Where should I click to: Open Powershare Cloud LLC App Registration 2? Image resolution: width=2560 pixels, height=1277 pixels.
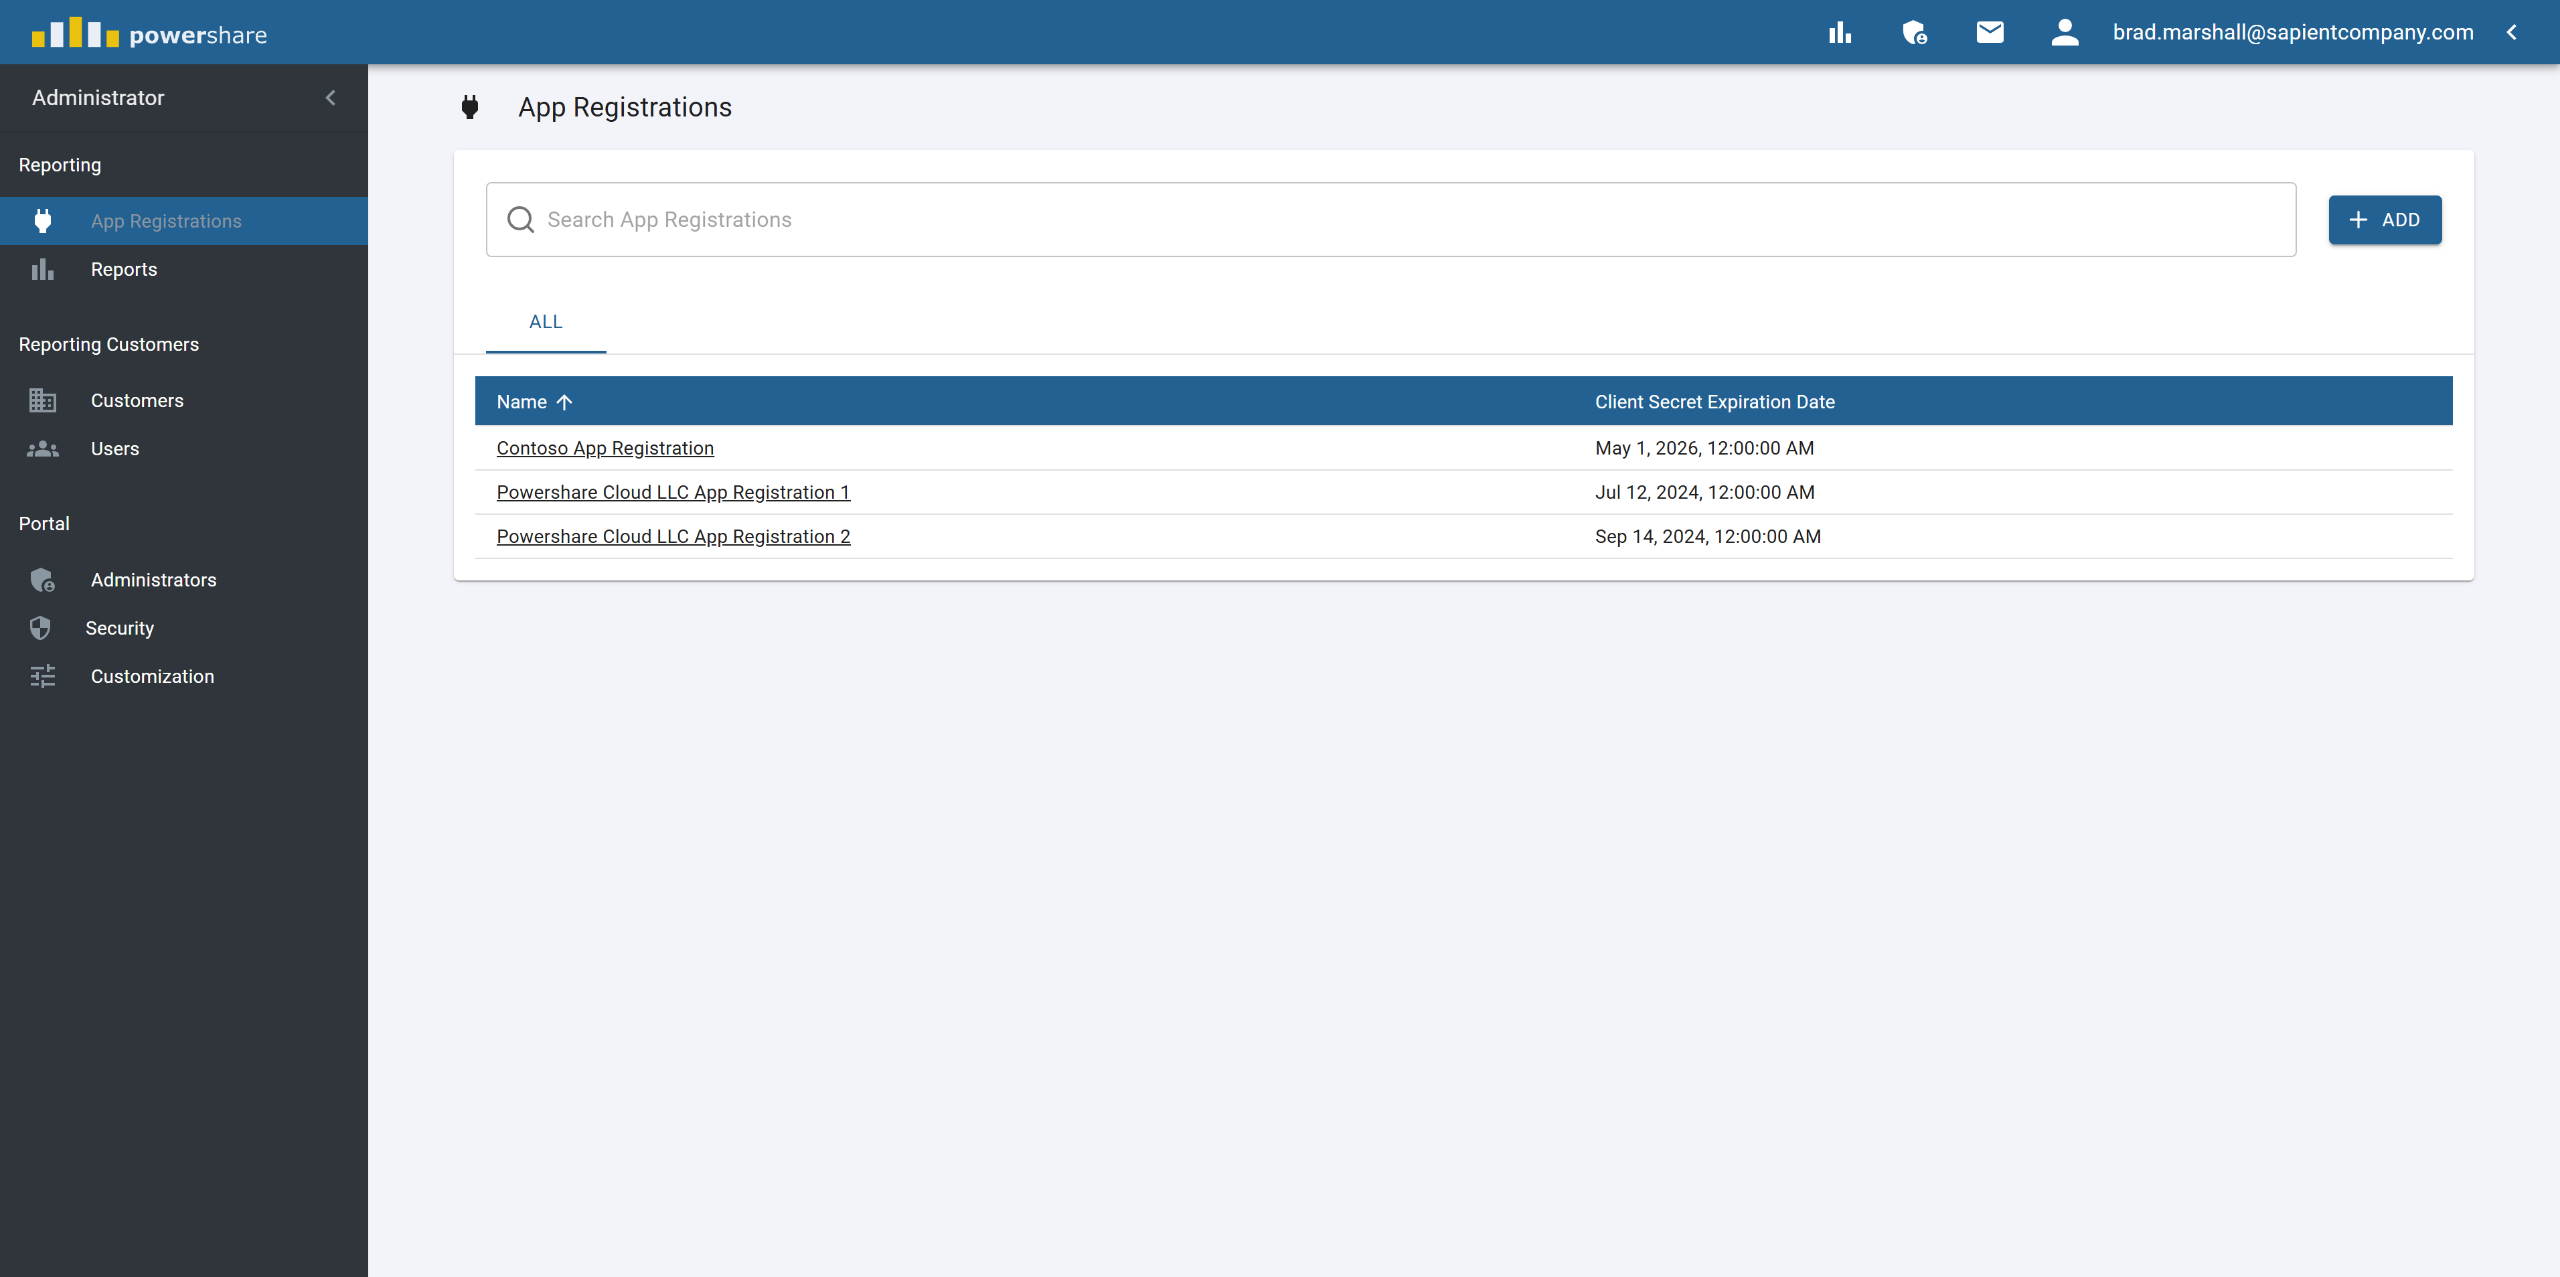(673, 536)
